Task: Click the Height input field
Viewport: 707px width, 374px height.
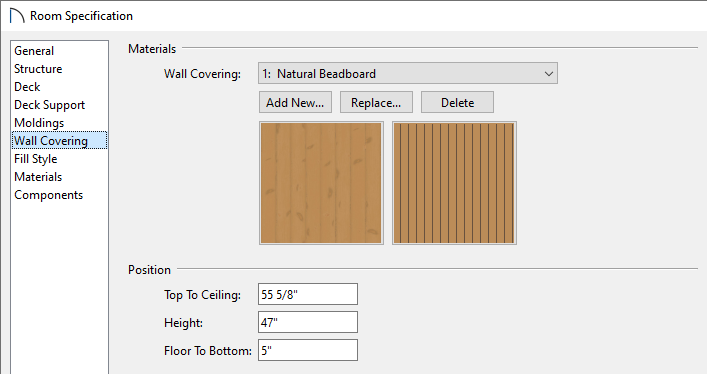Action: point(308,322)
